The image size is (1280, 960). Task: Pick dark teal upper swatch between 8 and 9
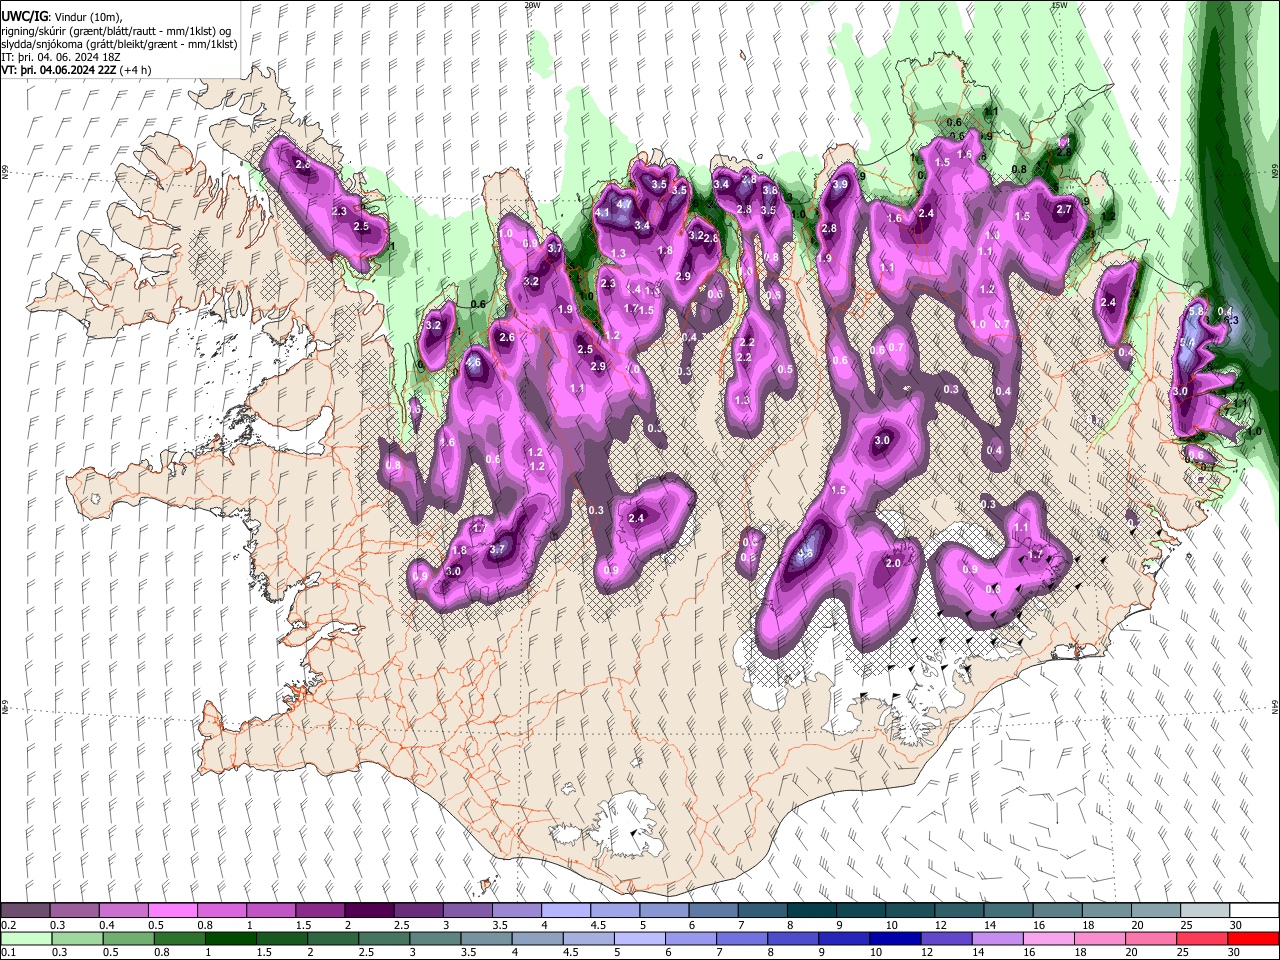811,911
